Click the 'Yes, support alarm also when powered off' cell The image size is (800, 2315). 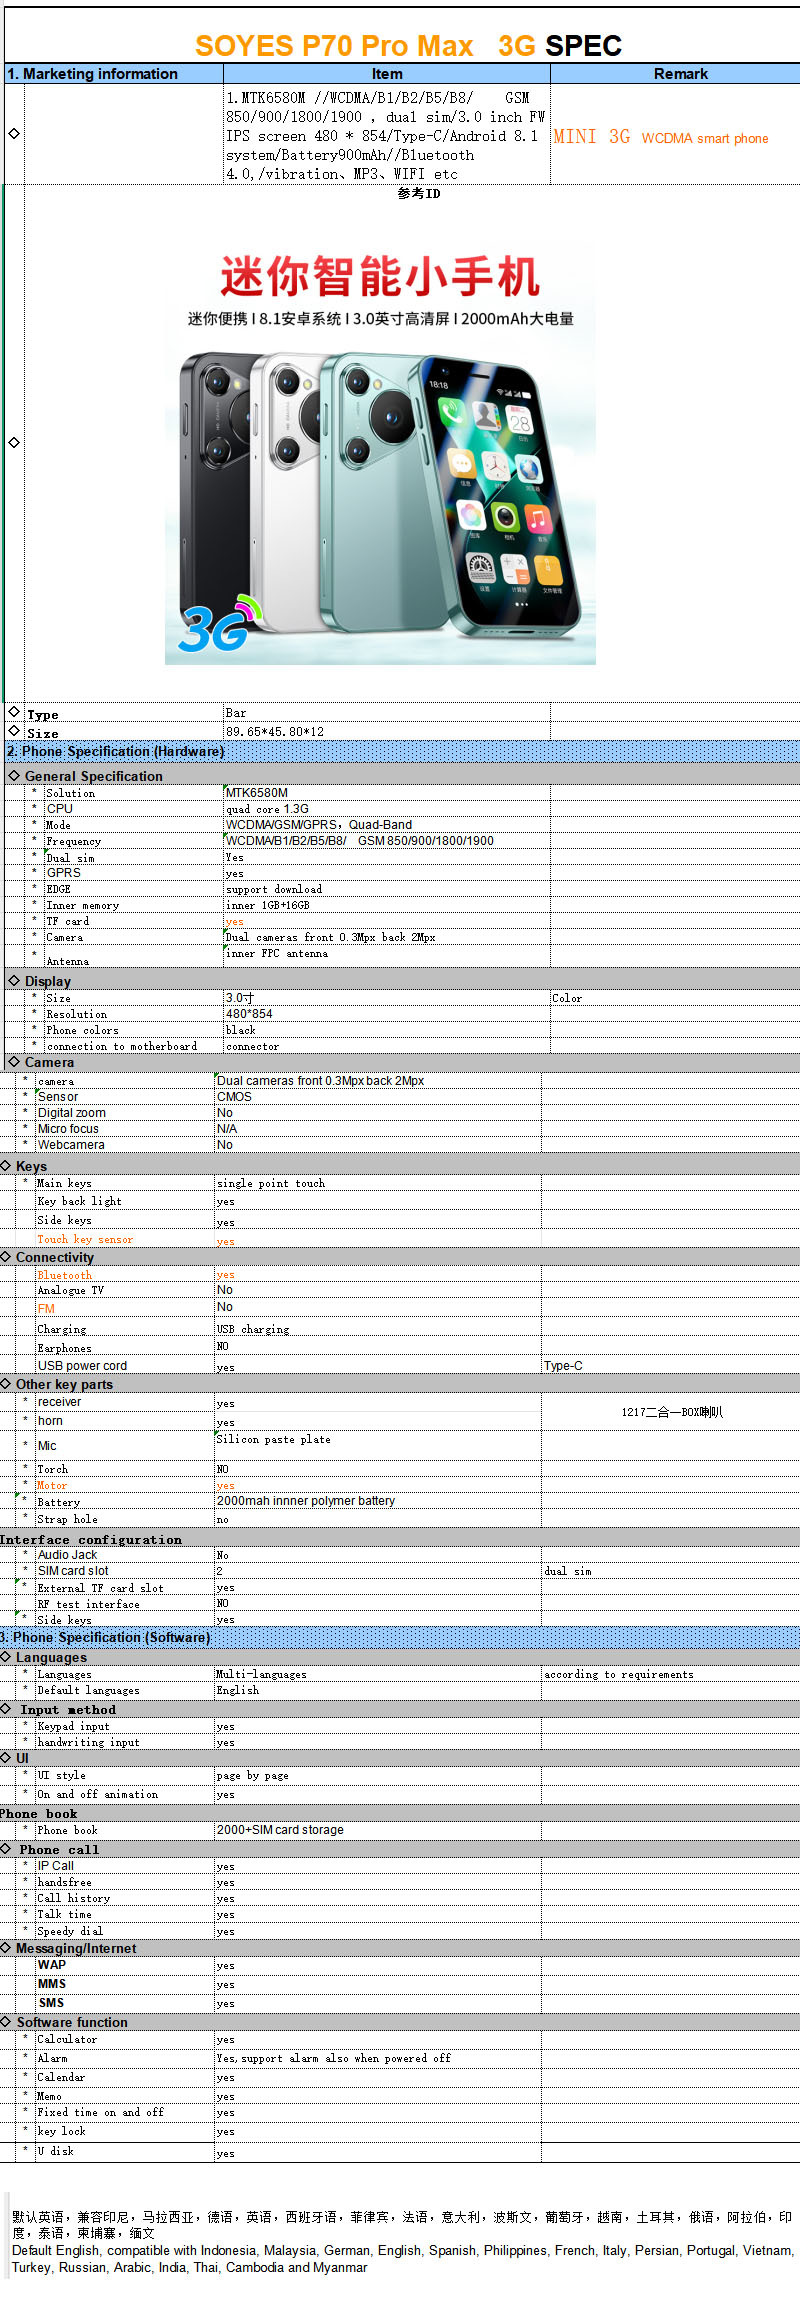[x=378, y=2058]
